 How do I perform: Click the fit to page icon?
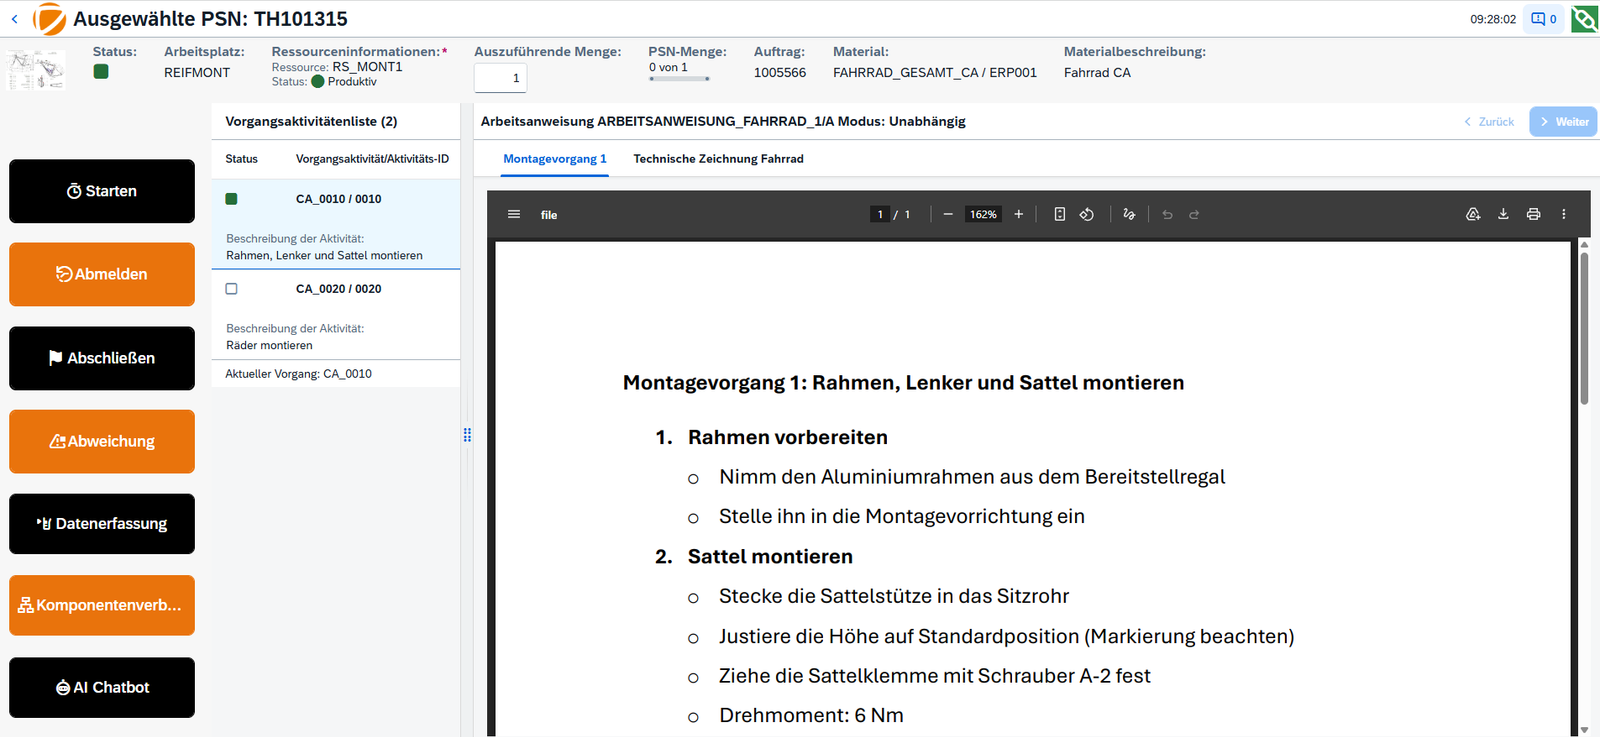(1060, 214)
